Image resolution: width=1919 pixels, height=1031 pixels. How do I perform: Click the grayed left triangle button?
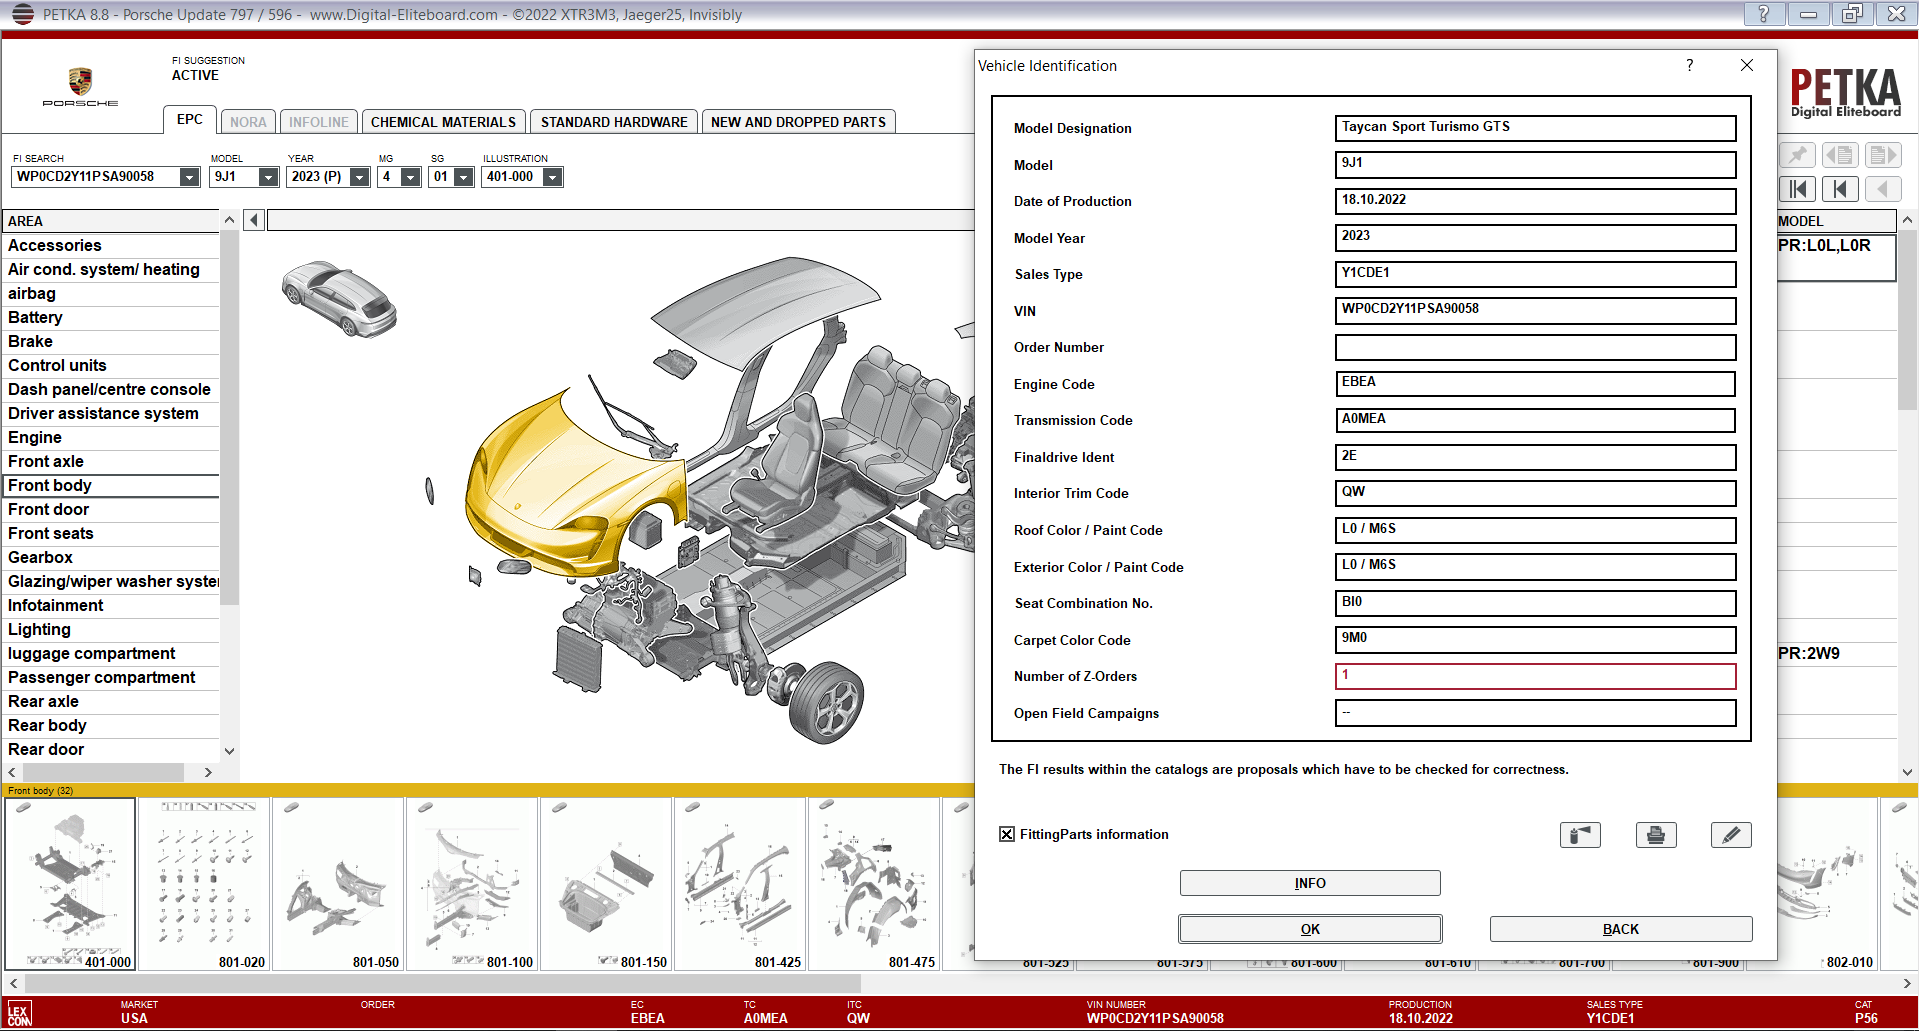pyautogui.click(x=1882, y=189)
